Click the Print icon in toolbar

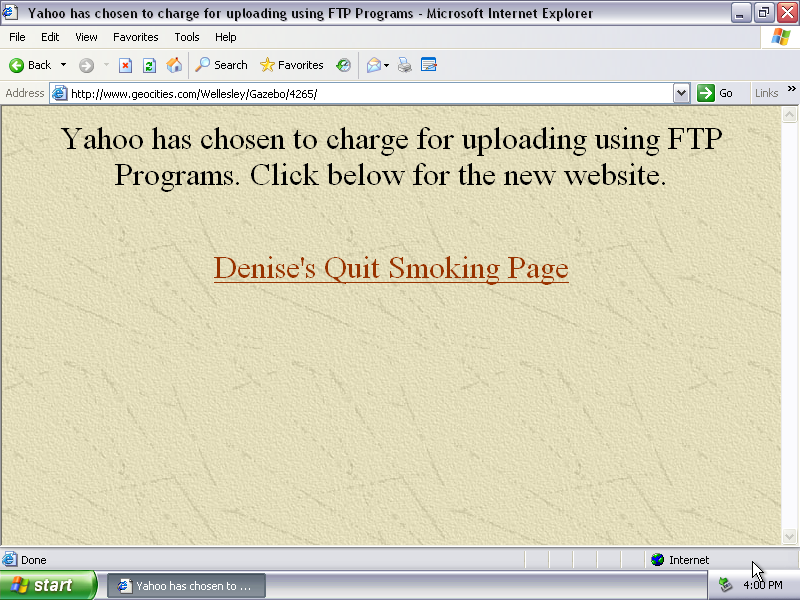click(405, 65)
